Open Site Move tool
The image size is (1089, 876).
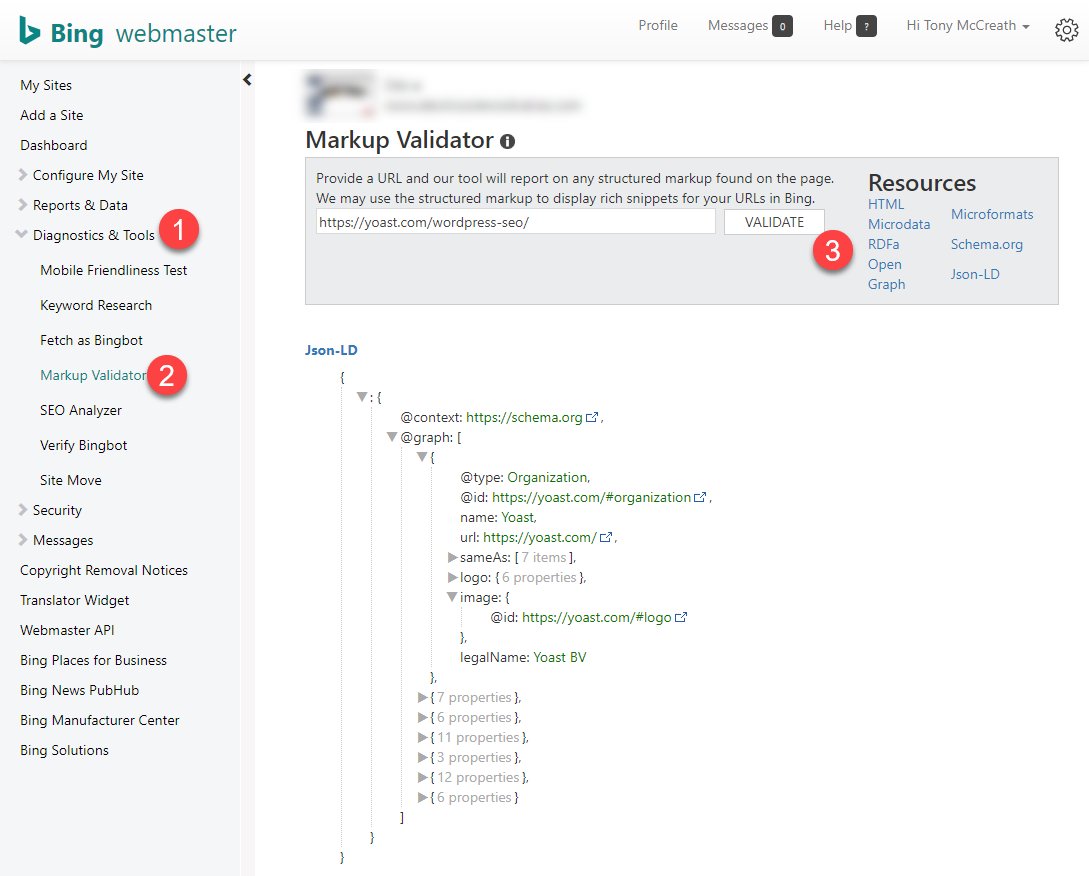[x=71, y=481]
